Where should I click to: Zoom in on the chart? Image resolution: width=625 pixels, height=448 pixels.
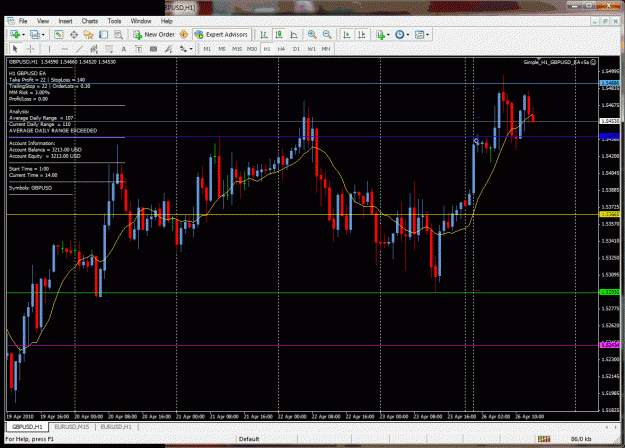click(x=312, y=35)
